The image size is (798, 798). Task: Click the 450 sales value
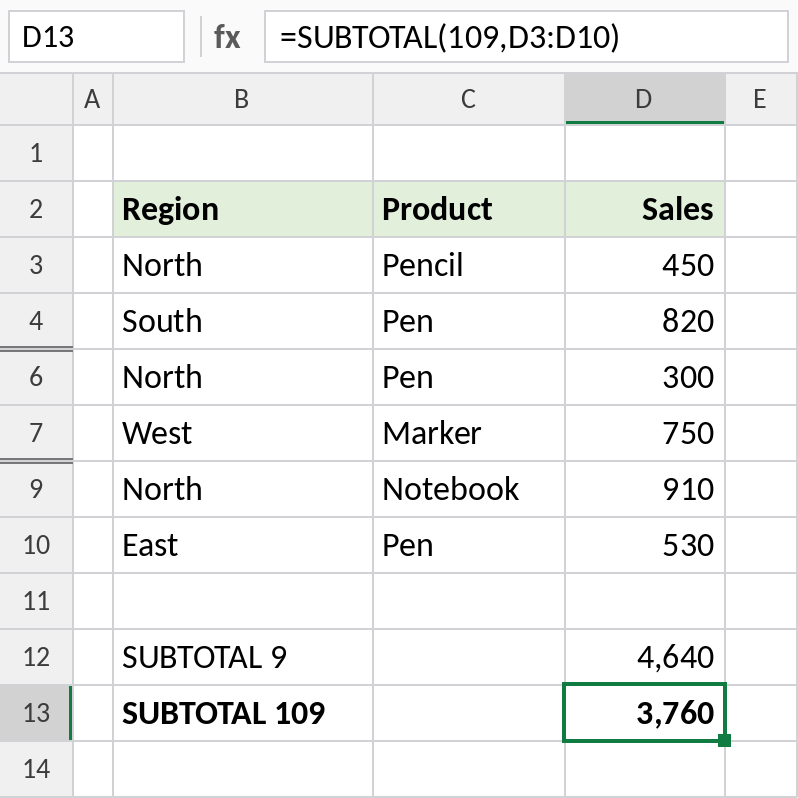point(645,265)
